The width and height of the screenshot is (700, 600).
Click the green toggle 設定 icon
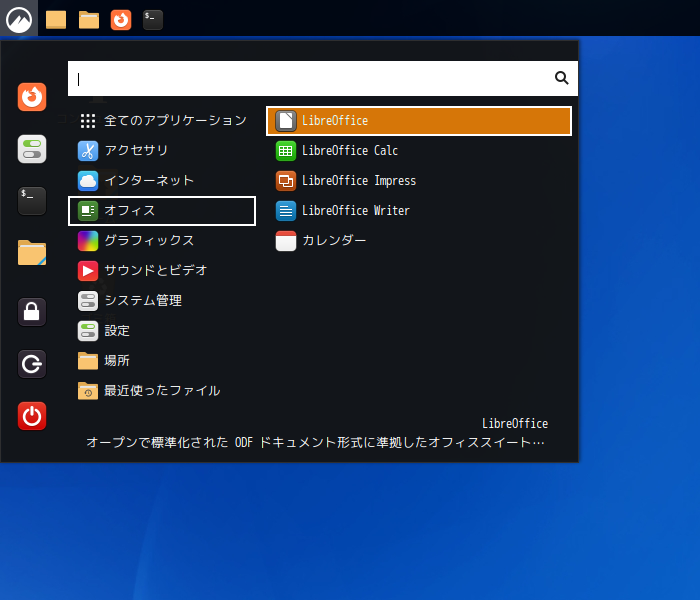(88, 331)
